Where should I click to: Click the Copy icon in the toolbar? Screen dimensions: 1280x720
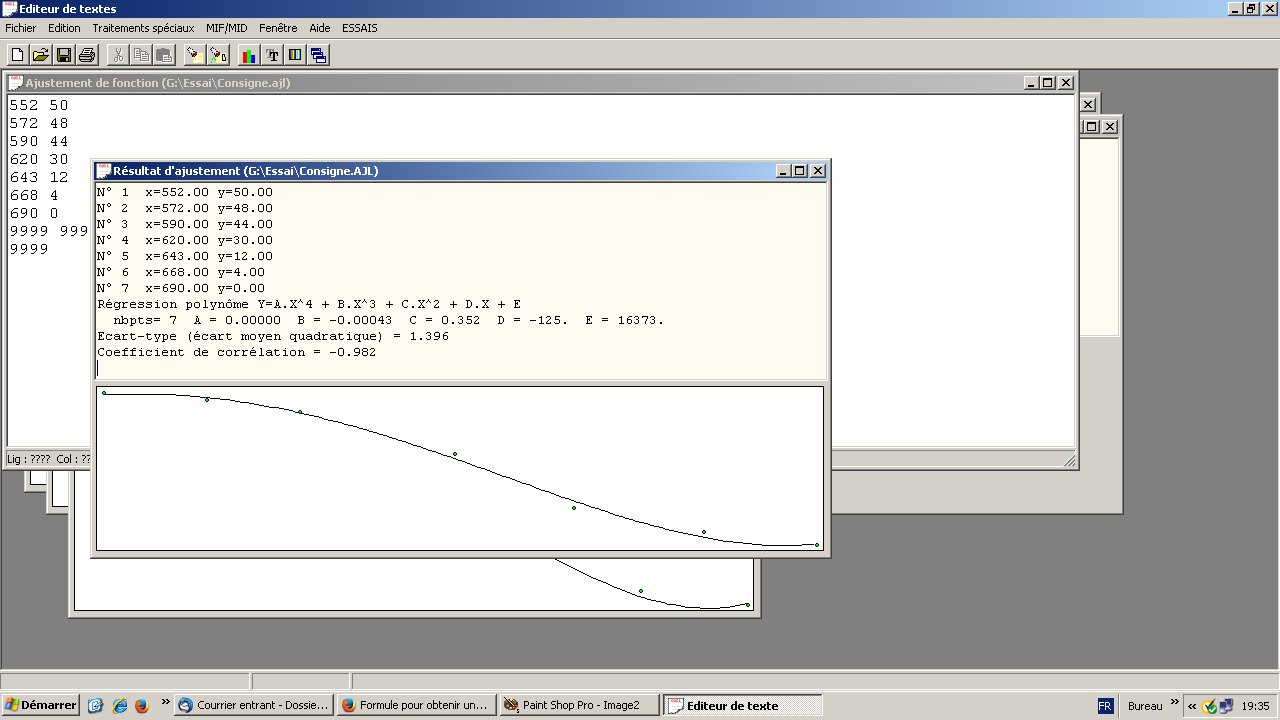141,55
